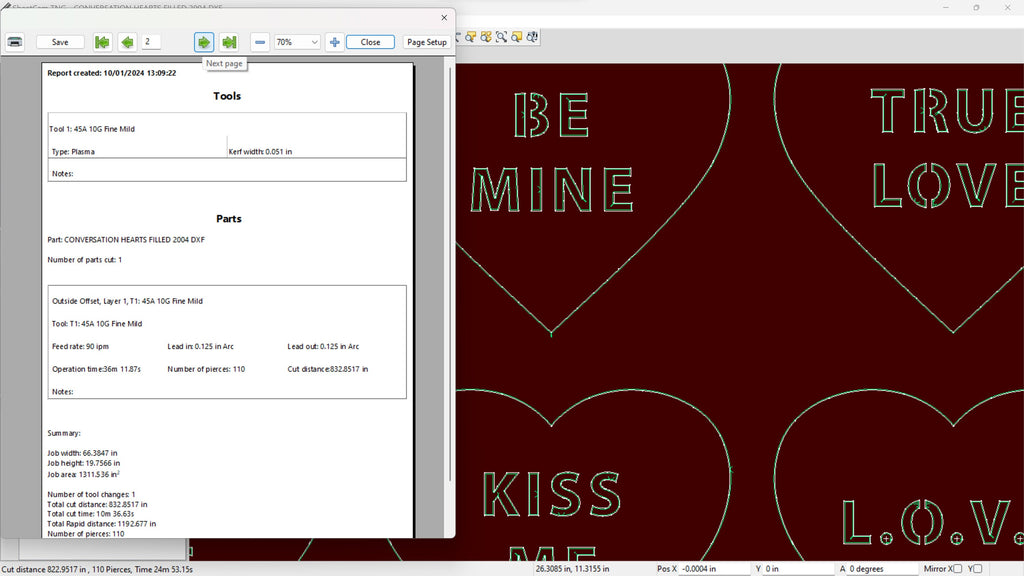Screen dimensions: 1024x576
Task: Click 'Tool 1: 45A 10G Fine Mild' text
Action: (92, 129)
